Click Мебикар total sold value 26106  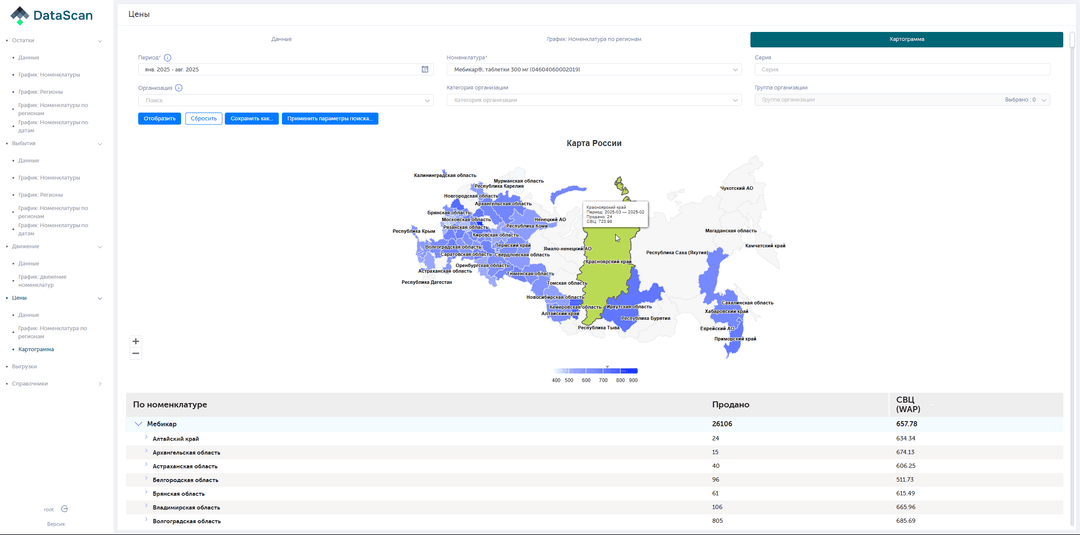click(x=723, y=425)
